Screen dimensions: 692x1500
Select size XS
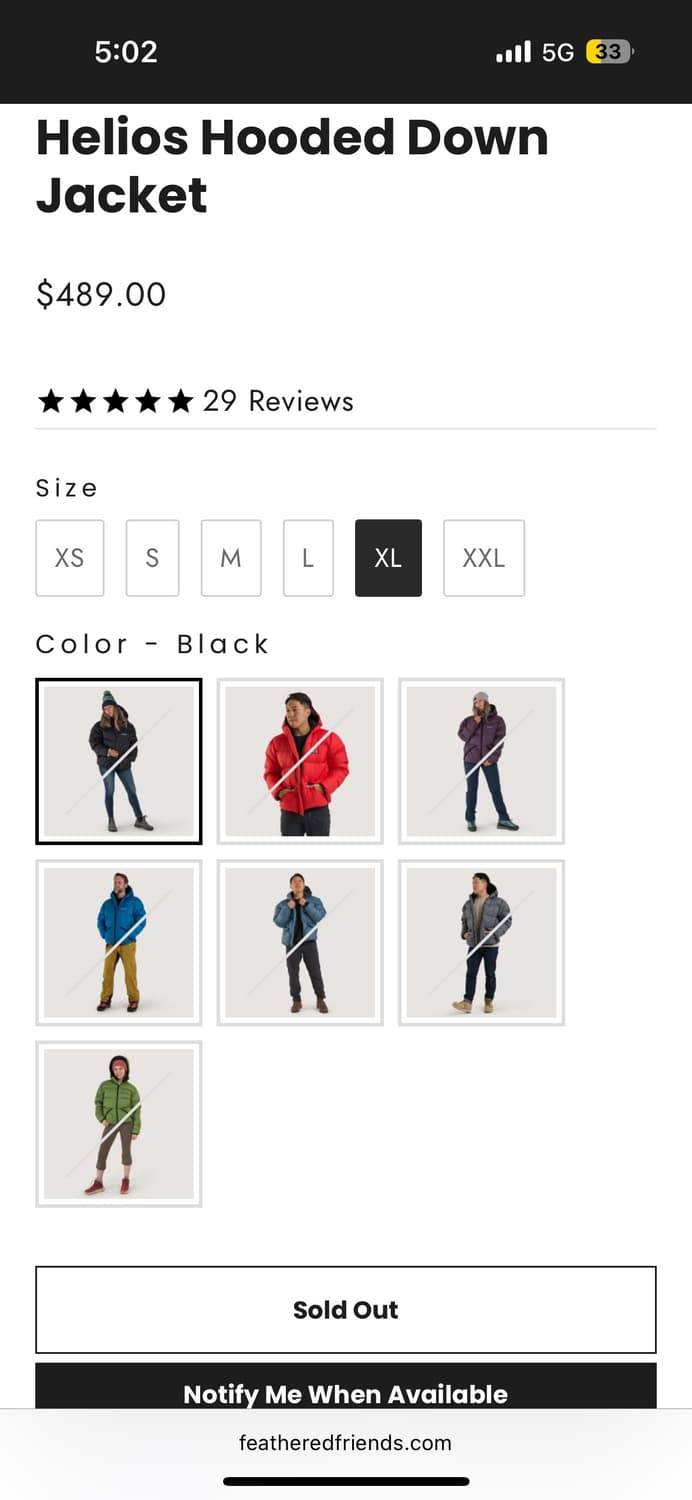click(x=70, y=558)
